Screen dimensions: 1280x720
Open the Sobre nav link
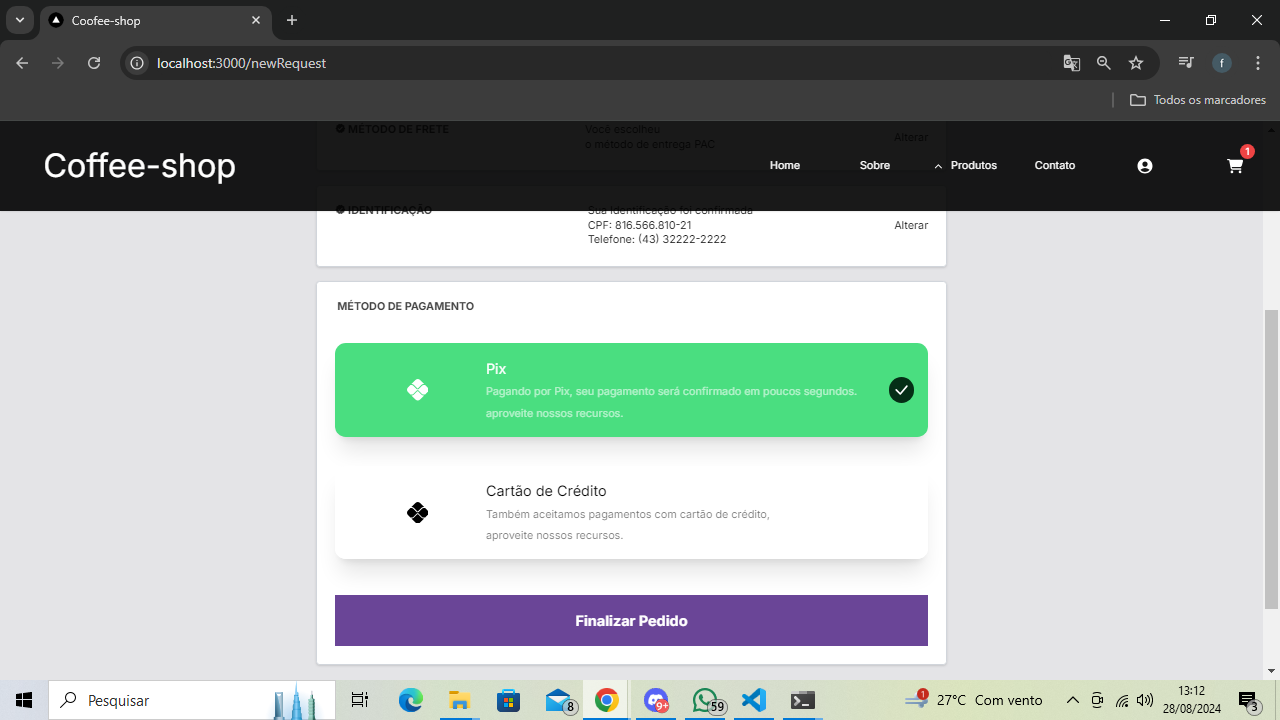pos(875,166)
